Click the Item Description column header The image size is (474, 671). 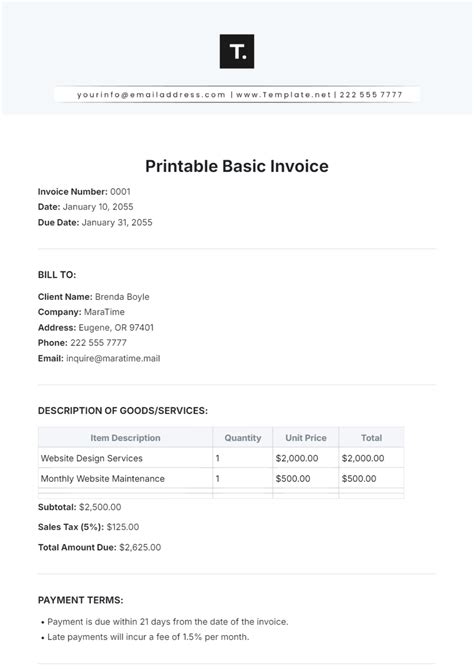pos(125,438)
